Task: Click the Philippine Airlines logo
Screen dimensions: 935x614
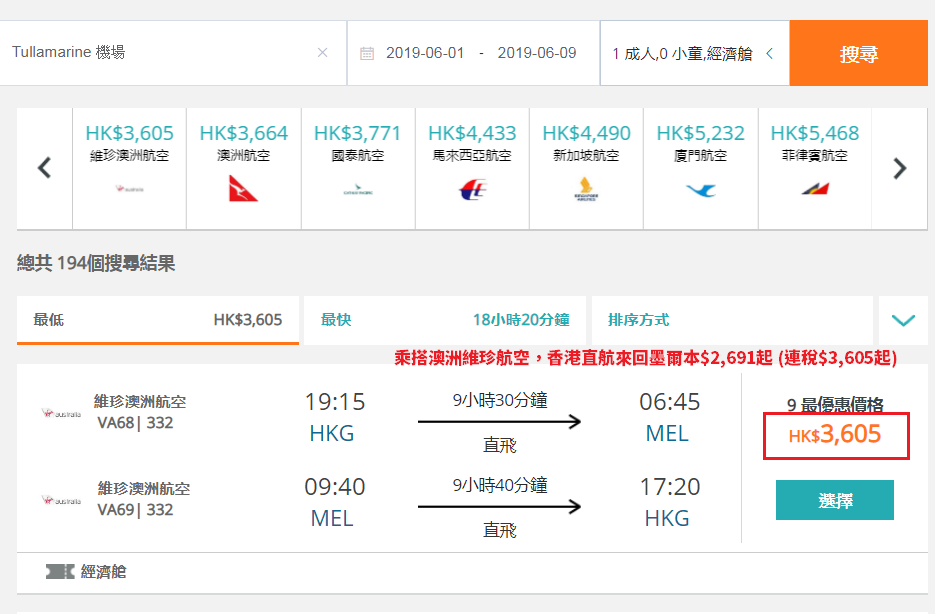Action: (815, 189)
